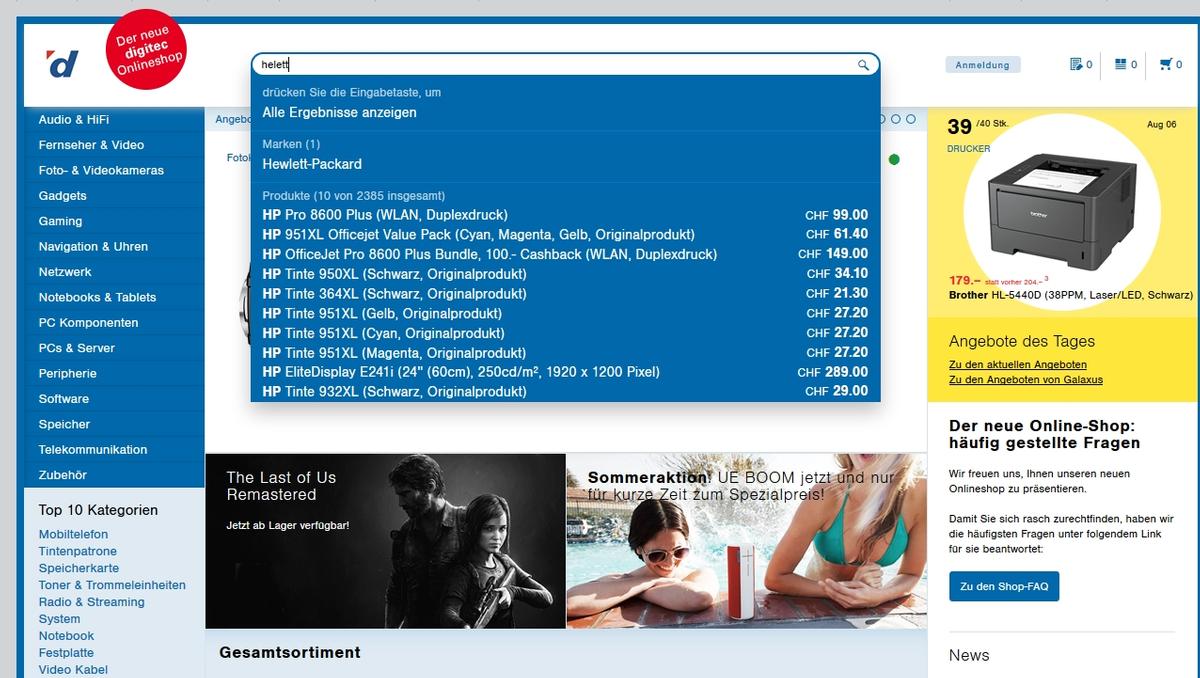Screen dimensions: 1200x678
Task: Open the Telekommunikation category
Action: [92, 450]
